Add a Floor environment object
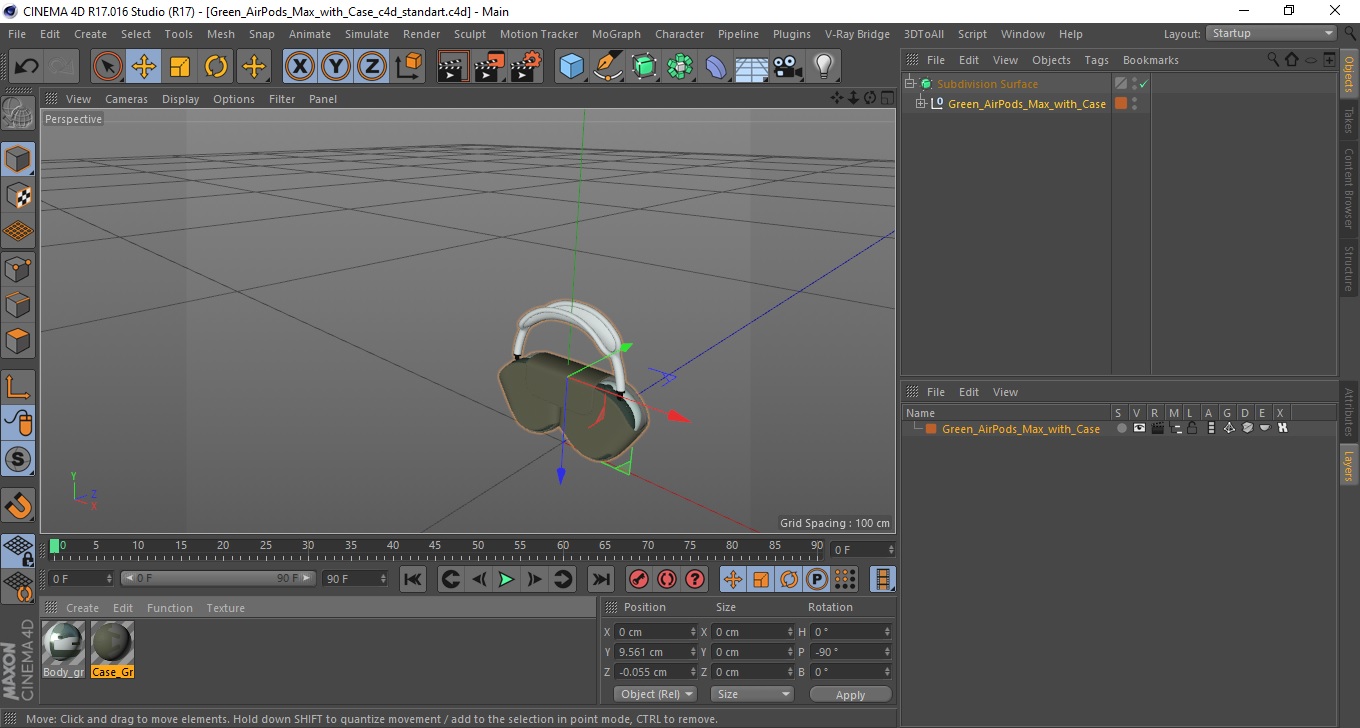 point(752,67)
